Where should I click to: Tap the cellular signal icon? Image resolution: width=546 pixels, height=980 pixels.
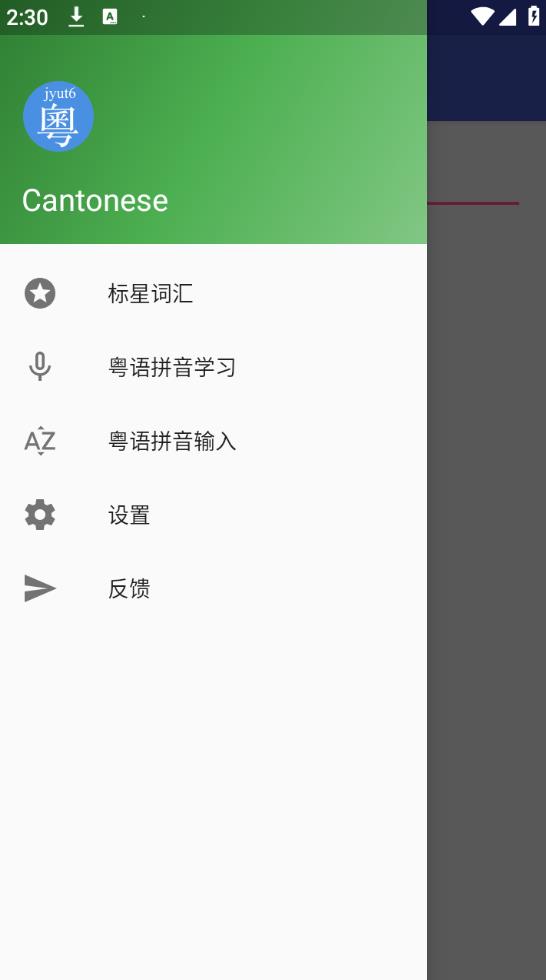(508, 17)
